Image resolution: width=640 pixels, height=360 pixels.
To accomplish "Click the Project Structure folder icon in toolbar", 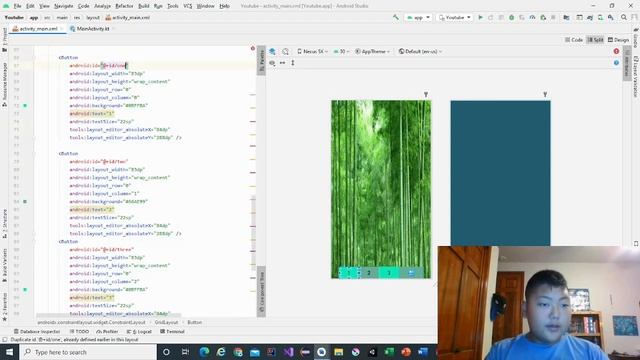I will tap(566, 18).
